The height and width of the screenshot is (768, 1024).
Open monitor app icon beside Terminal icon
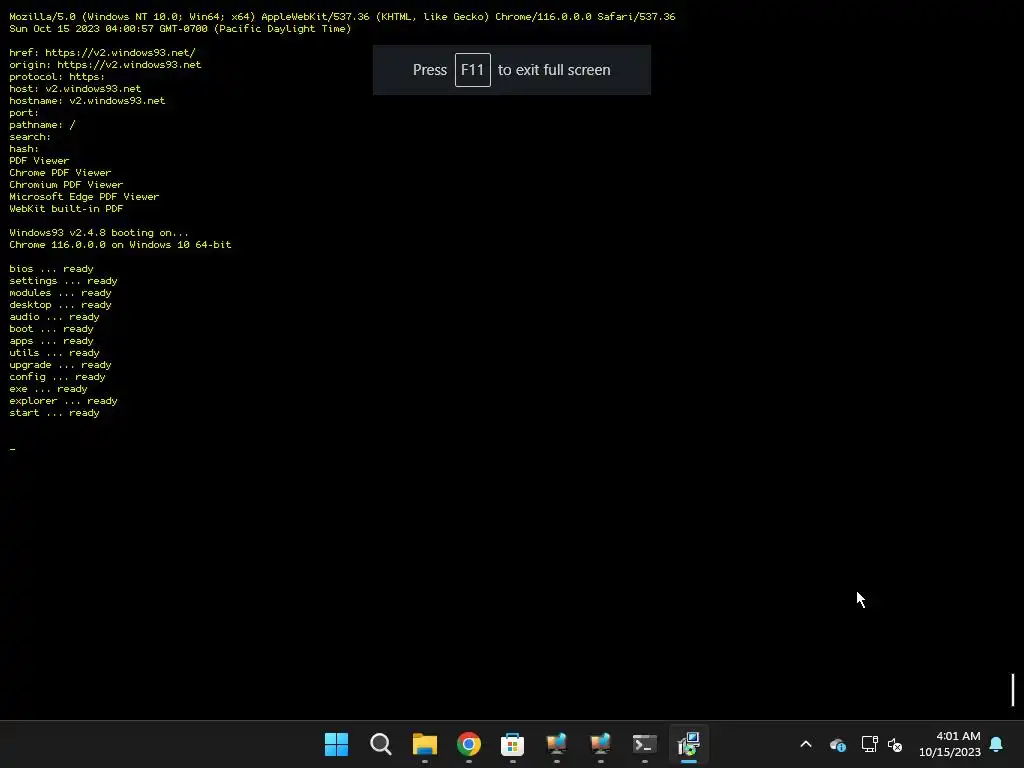coord(600,744)
